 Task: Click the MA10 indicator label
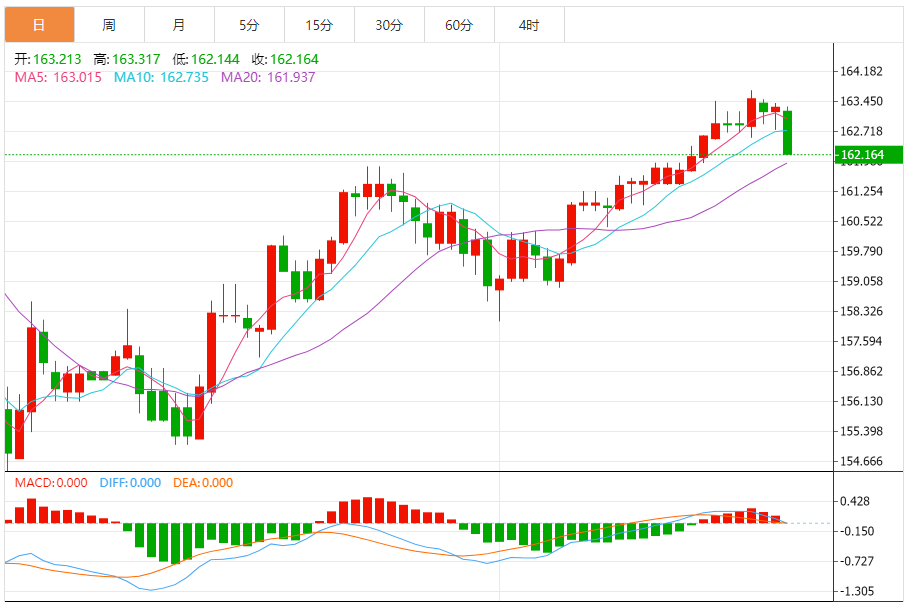pos(161,77)
